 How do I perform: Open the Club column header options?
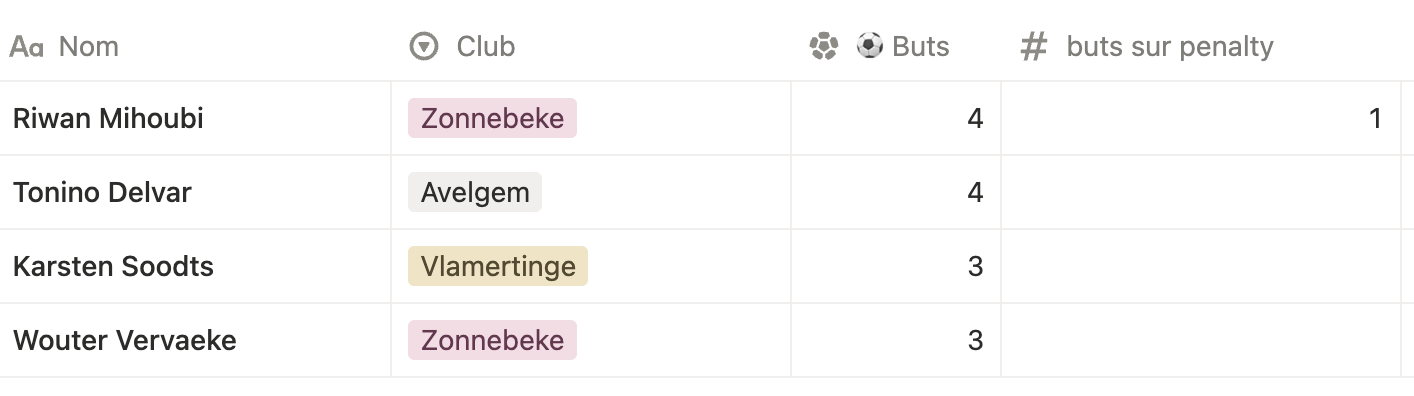591,46
